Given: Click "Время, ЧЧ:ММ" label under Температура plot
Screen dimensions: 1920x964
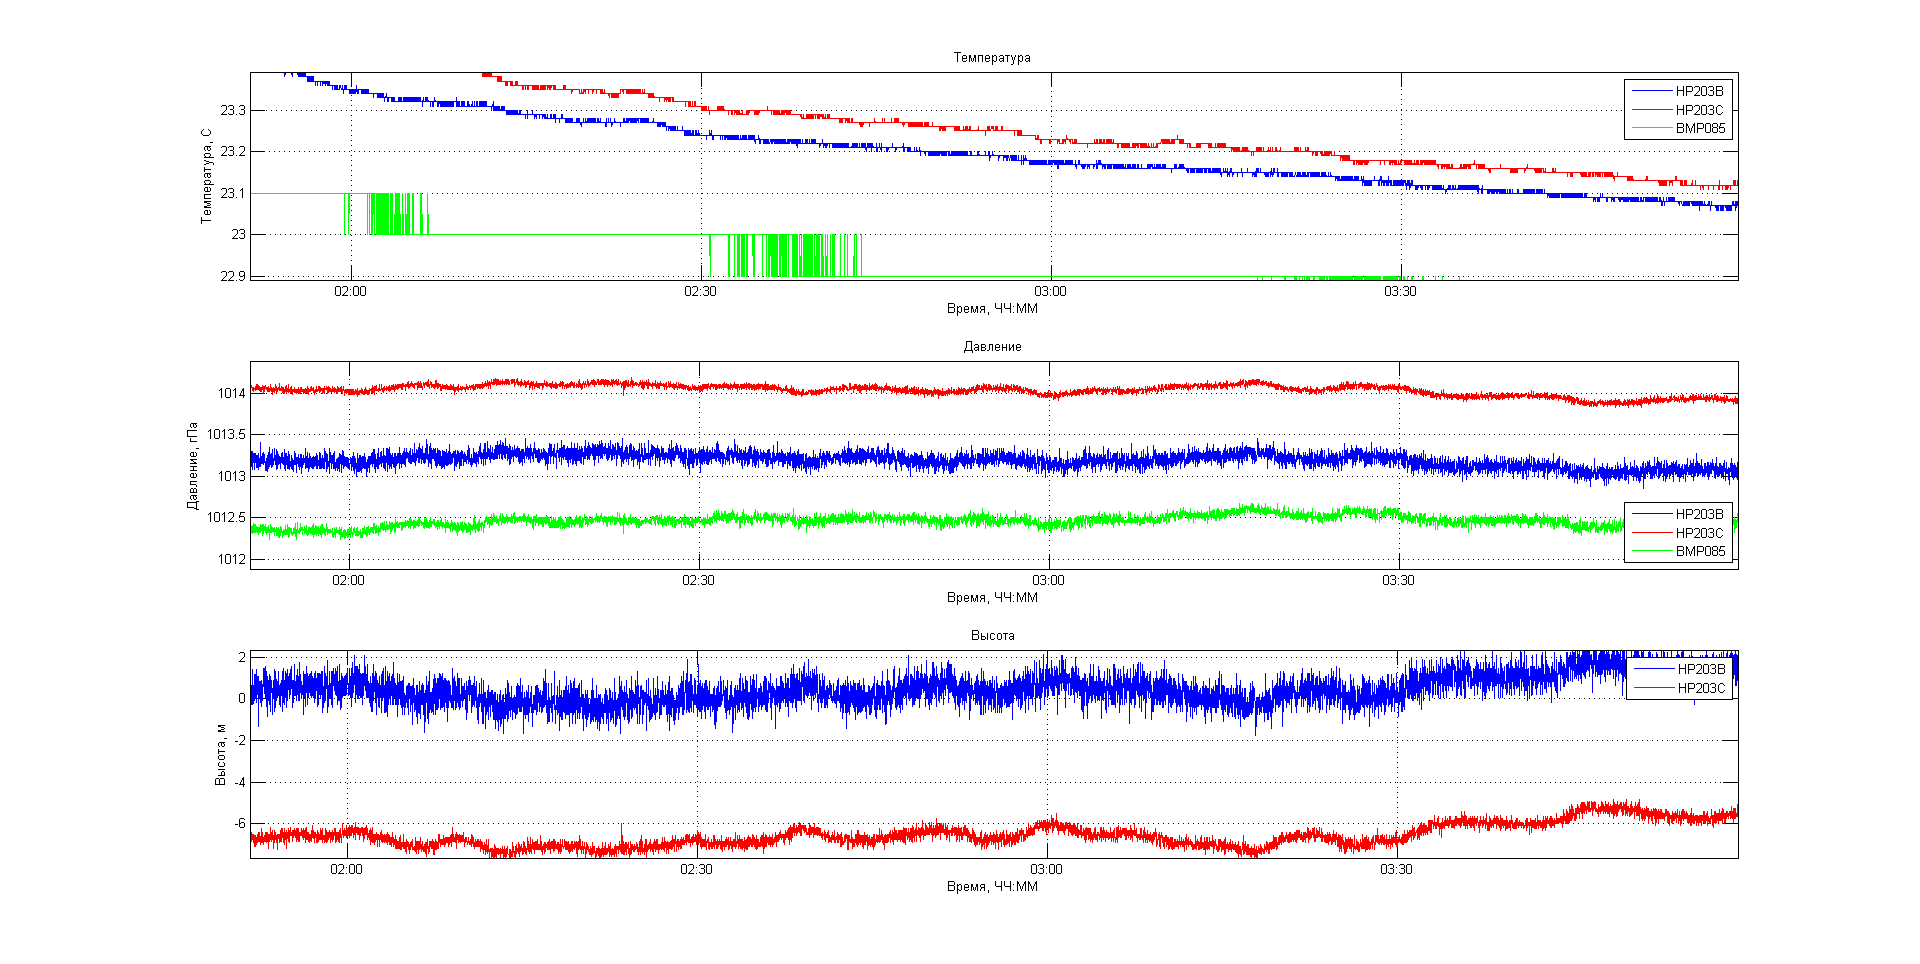Looking at the screenshot, I should point(992,309).
